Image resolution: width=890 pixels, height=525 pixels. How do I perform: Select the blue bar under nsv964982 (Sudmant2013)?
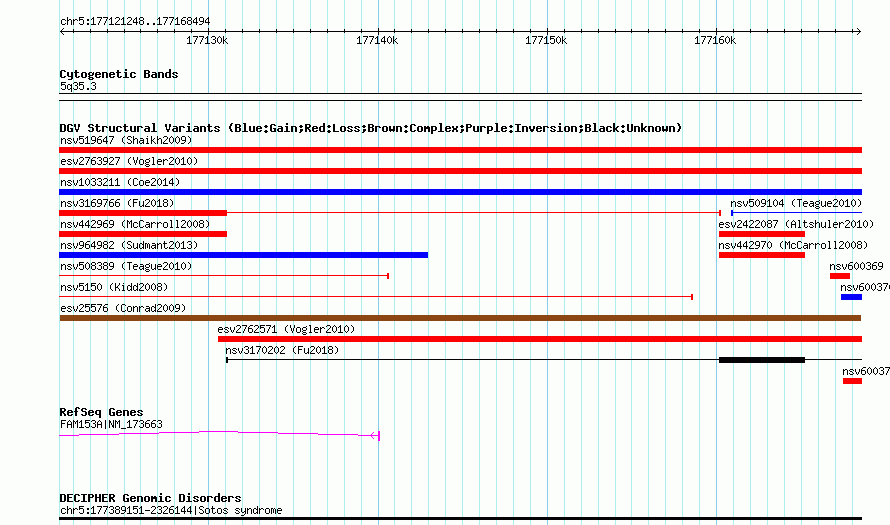click(x=244, y=255)
